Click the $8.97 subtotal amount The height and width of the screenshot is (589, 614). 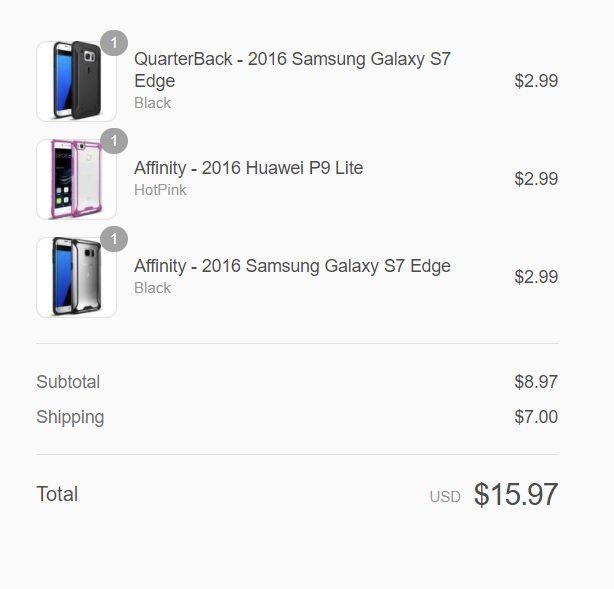536,382
